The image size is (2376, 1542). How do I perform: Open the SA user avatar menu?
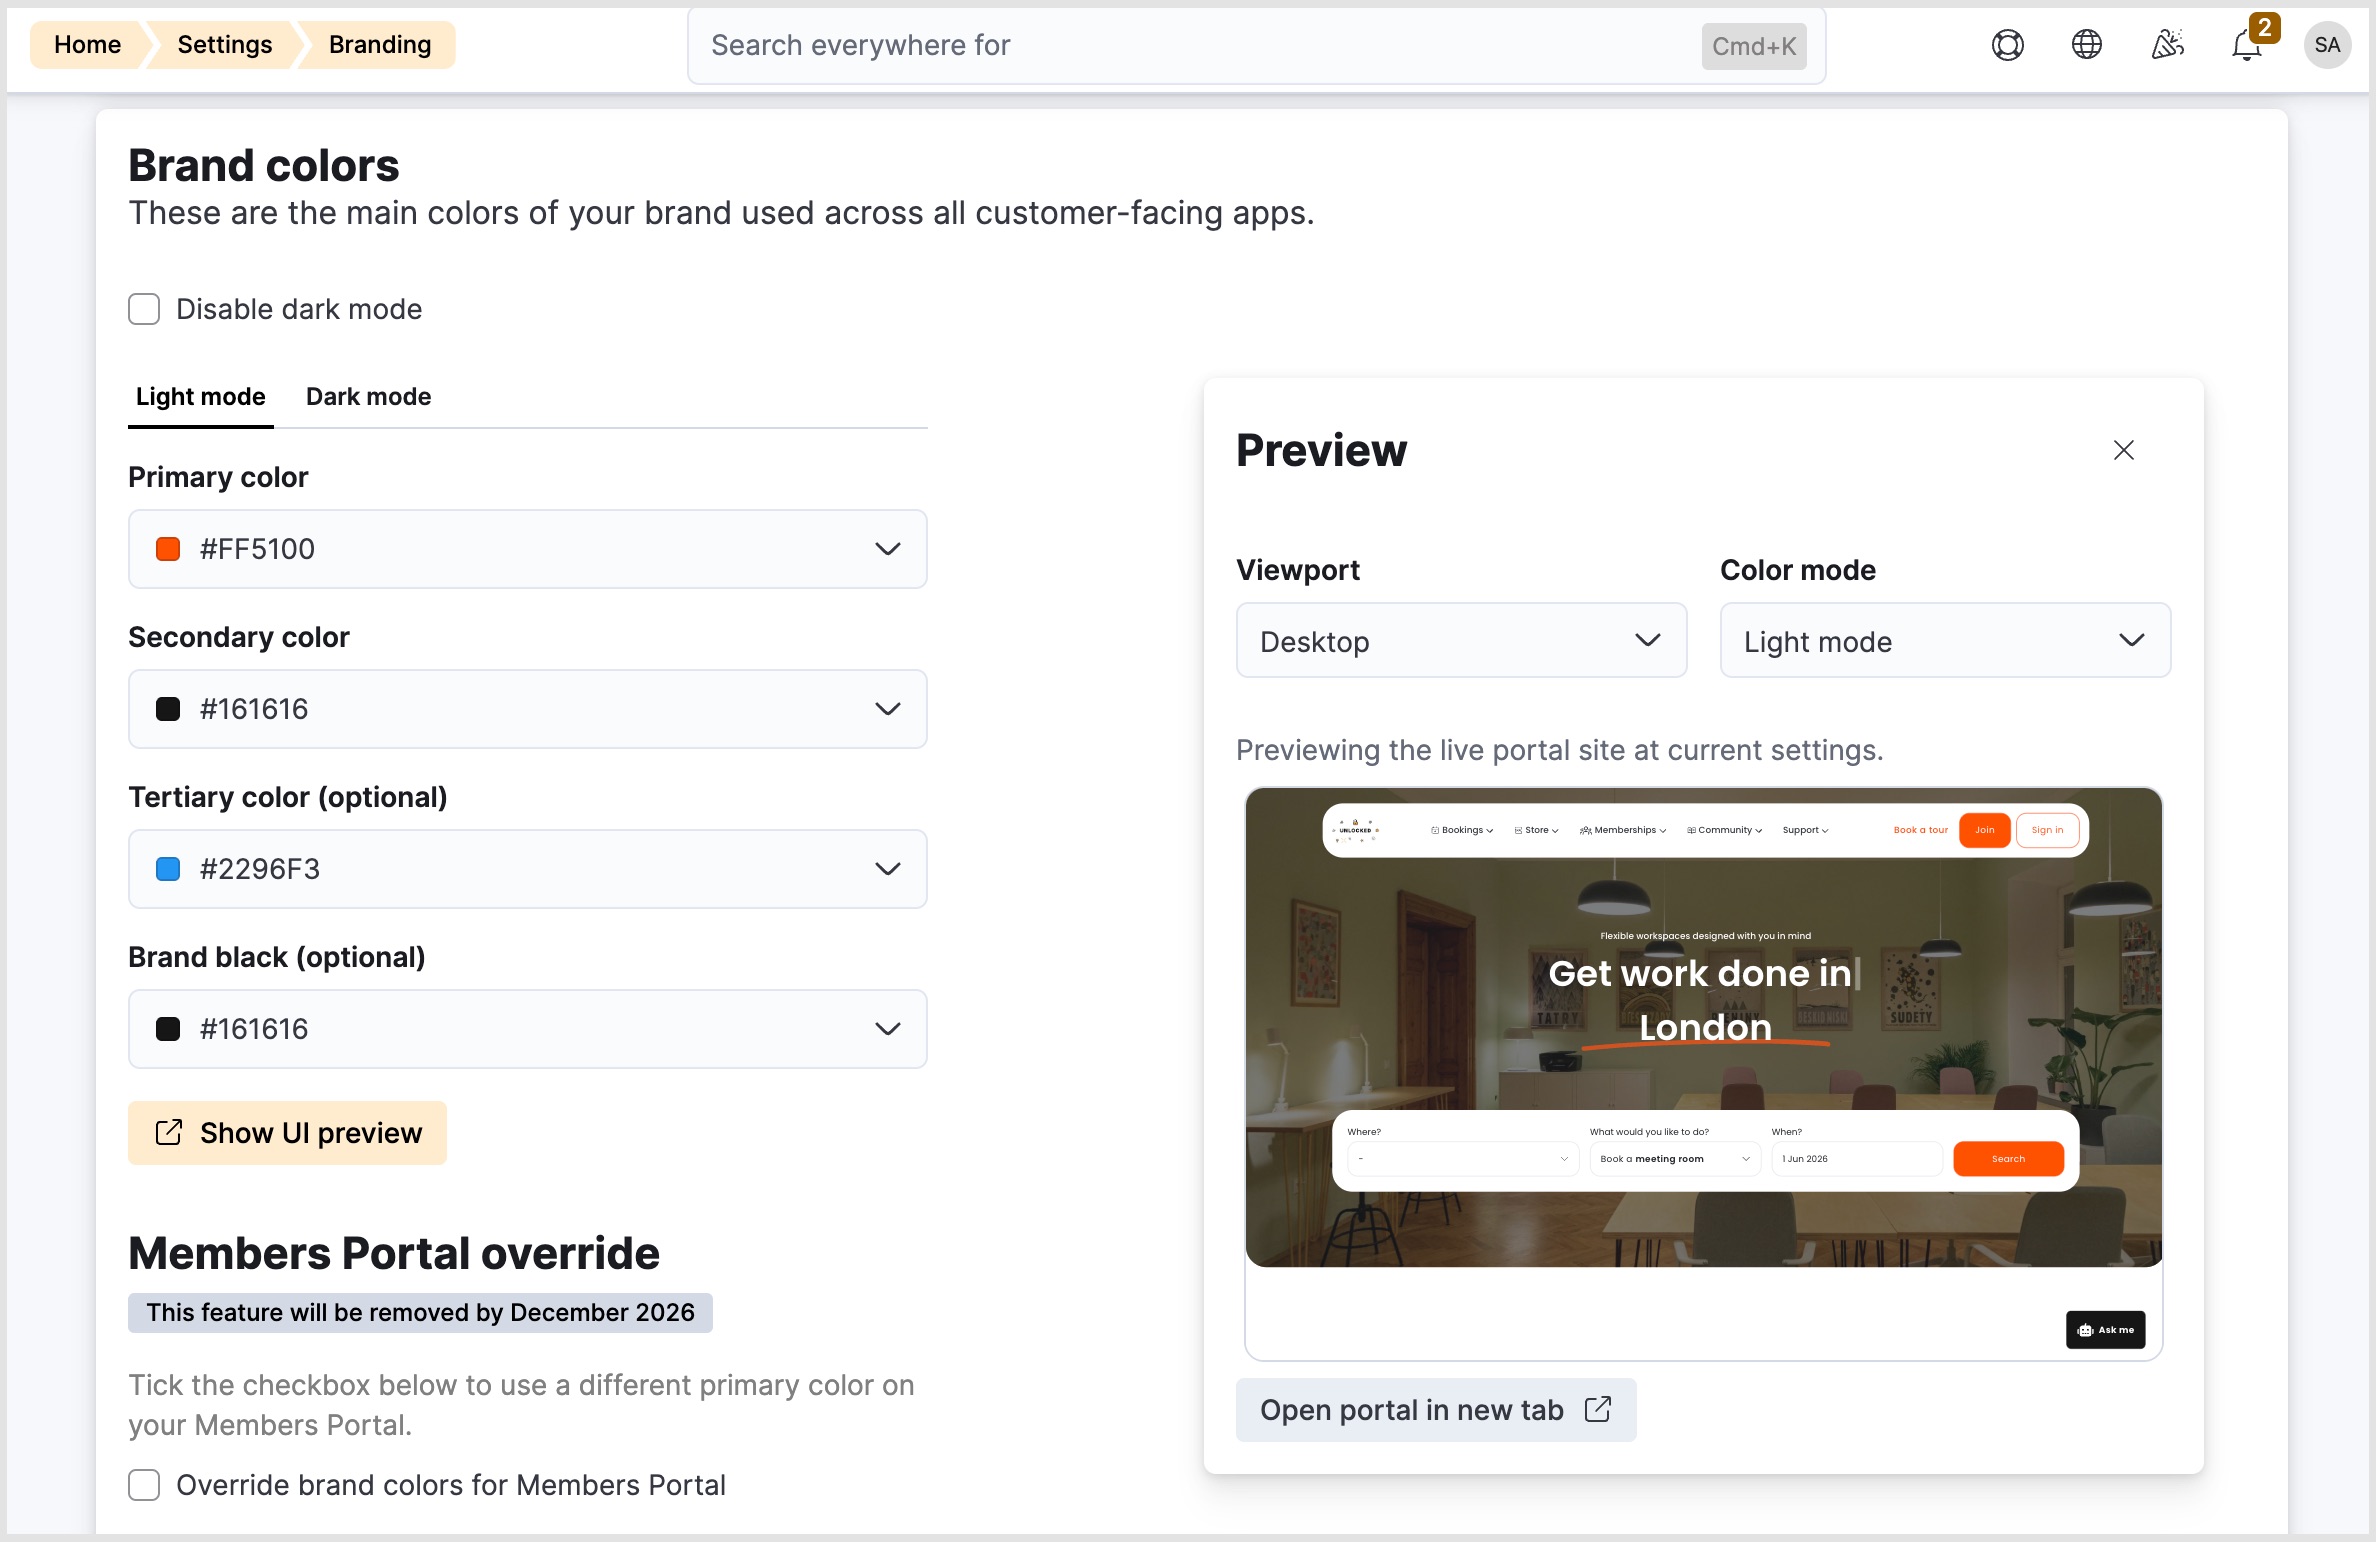pyautogui.click(x=2327, y=45)
